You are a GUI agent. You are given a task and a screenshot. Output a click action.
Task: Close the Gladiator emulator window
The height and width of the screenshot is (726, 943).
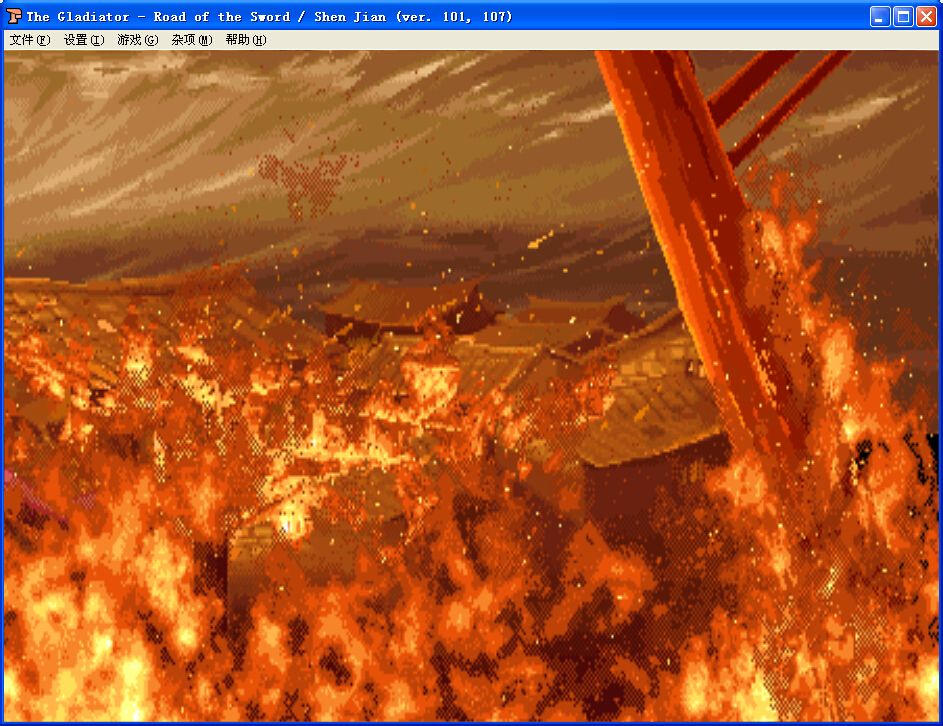926,17
